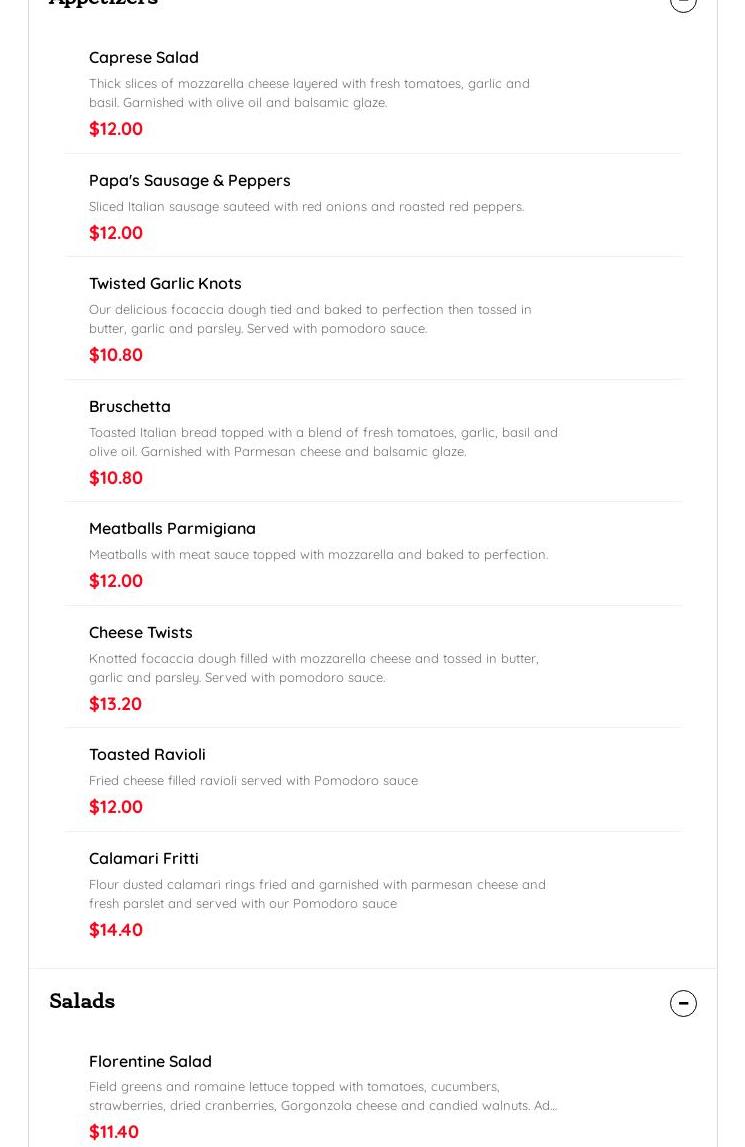Open the Cheese Twists item
This screenshot has height=1147, width=745.
[x=141, y=633]
